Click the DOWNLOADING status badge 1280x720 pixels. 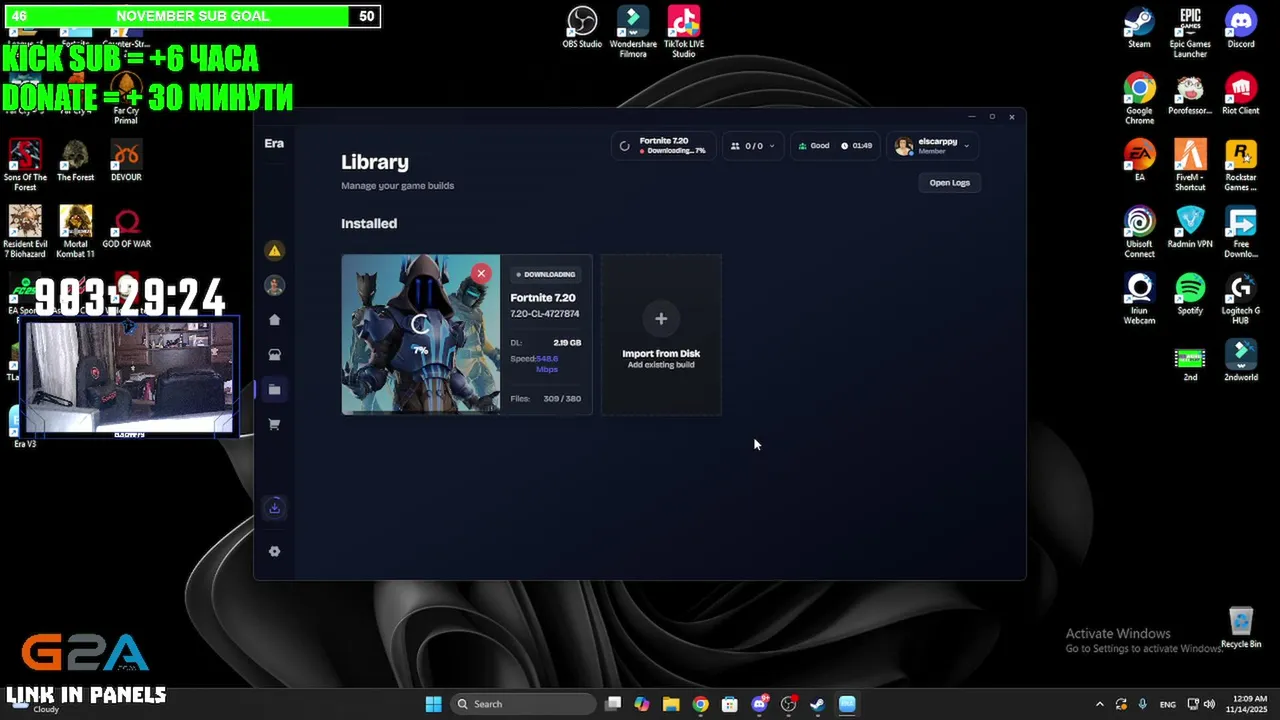pyautogui.click(x=546, y=275)
